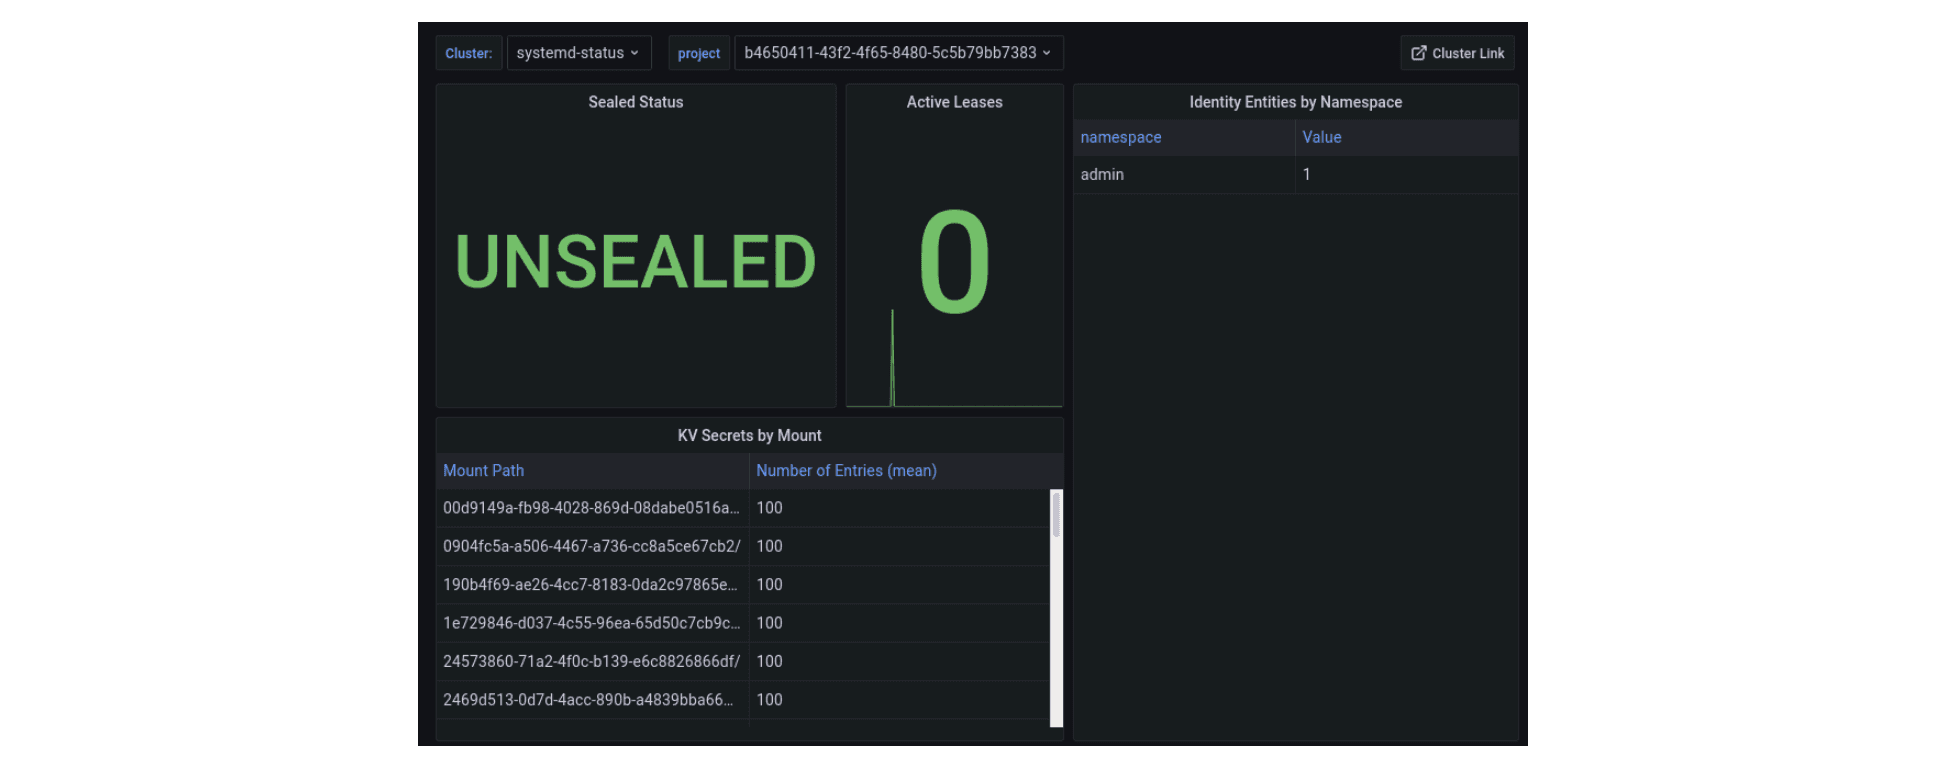This screenshot has height=762, width=1958.
Task: Open the Active Leases panel title menu
Action: click(x=954, y=102)
